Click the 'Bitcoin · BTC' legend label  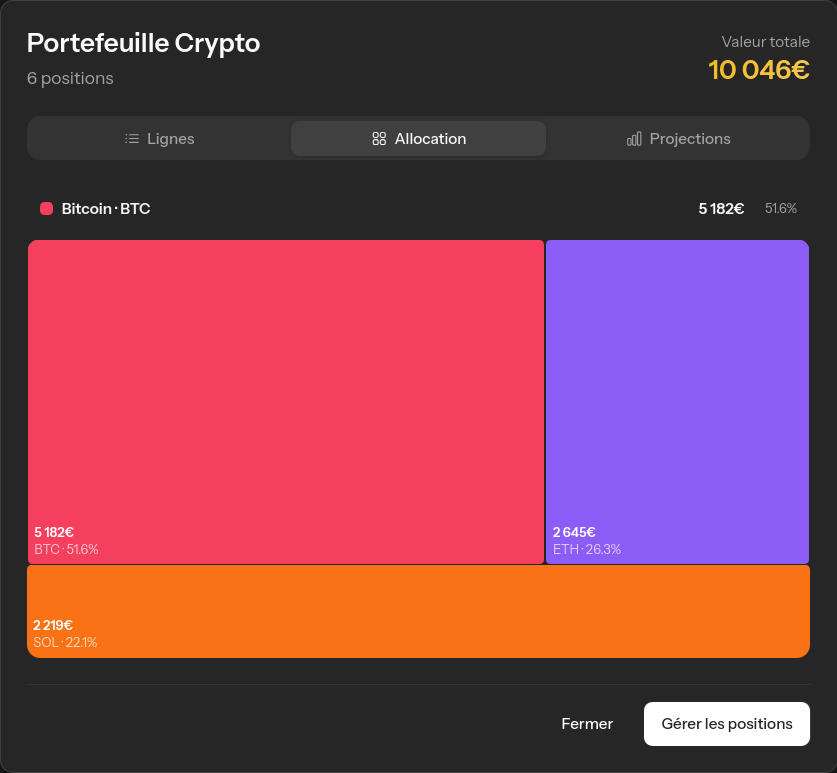[x=105, y=208]
